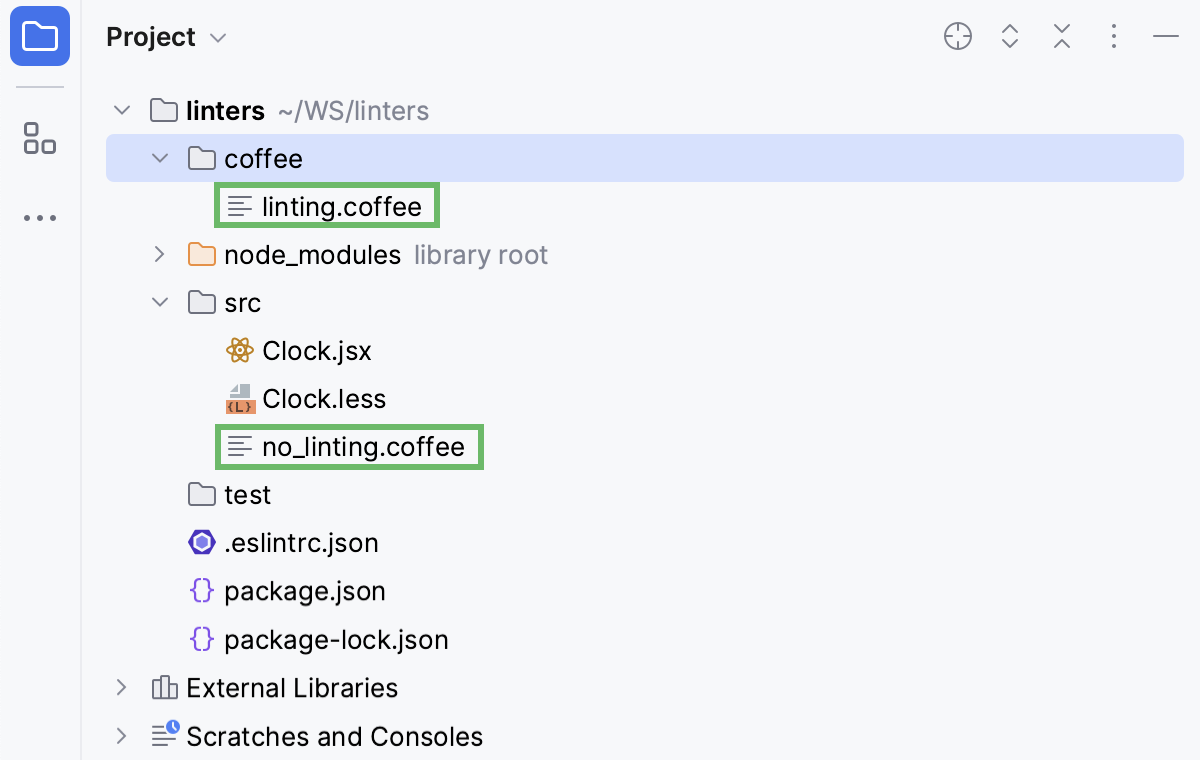Viewport: 1200px width, 760px height.
Task: Click the Collapse All toolbar icon
Action: (1062, 36)
